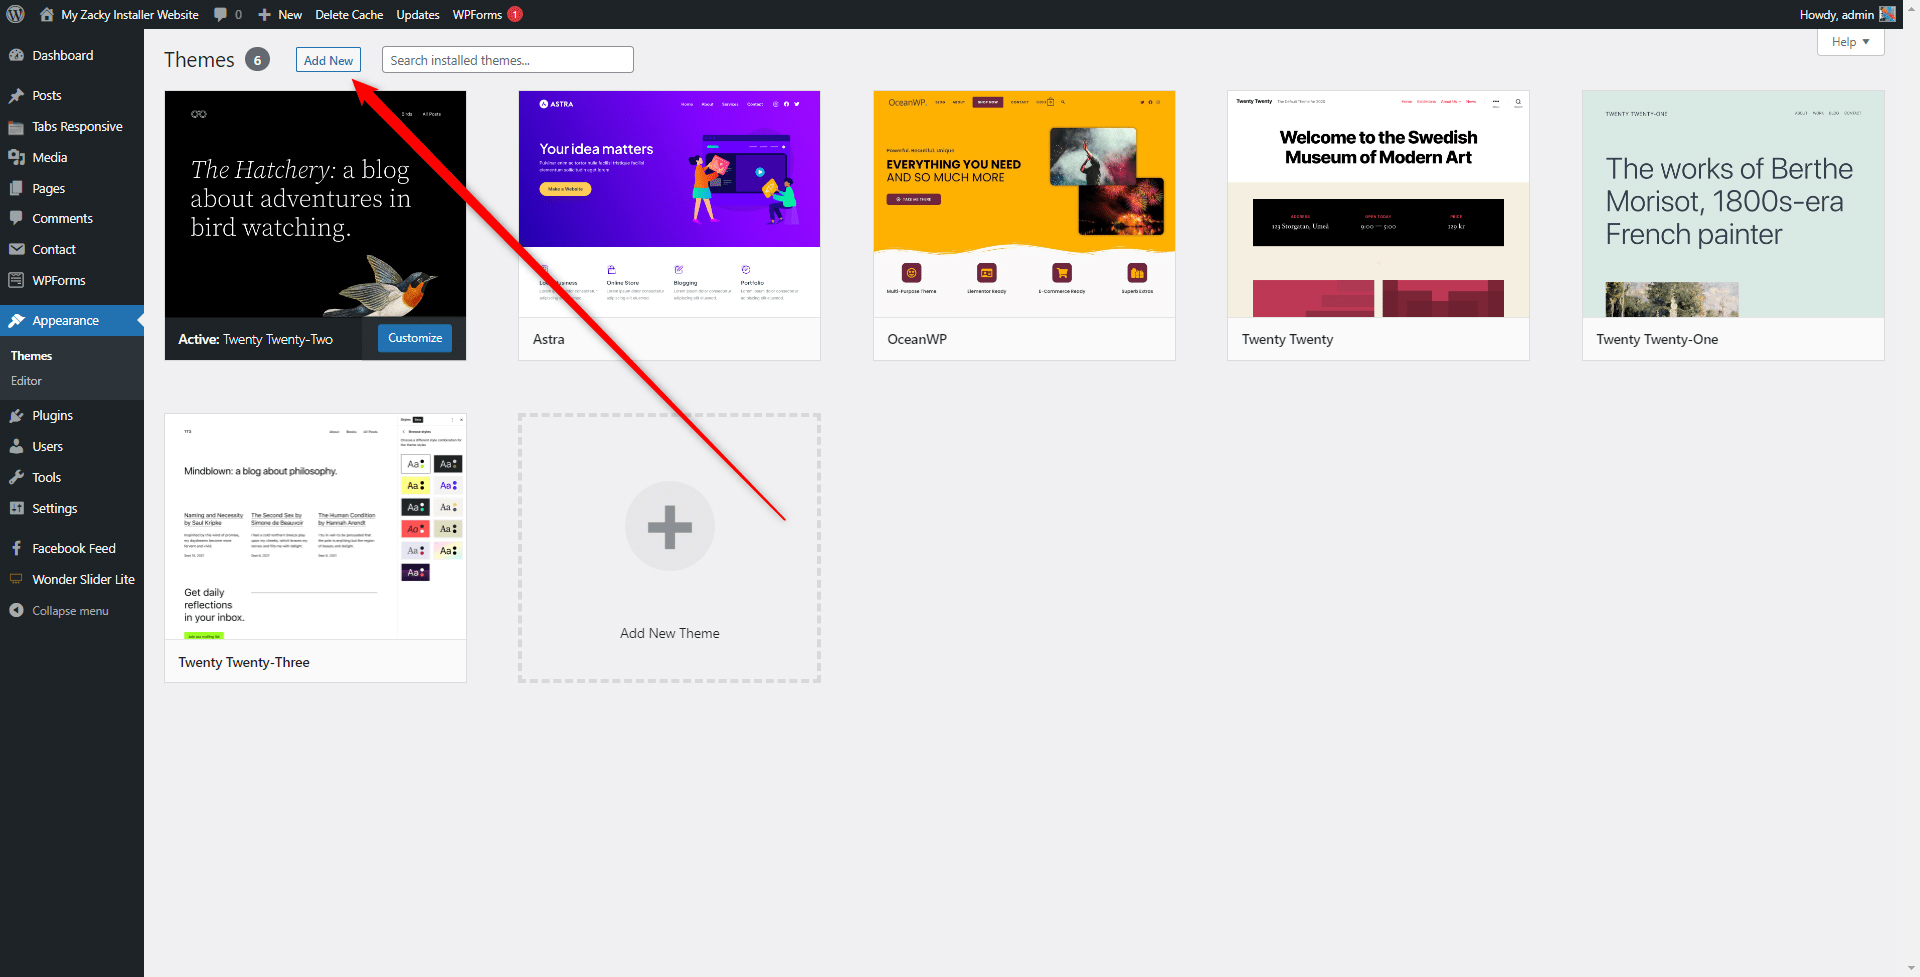Click the Facebook Feed icon
This screenshot has height=977, width=1920.
coord(16,548)
